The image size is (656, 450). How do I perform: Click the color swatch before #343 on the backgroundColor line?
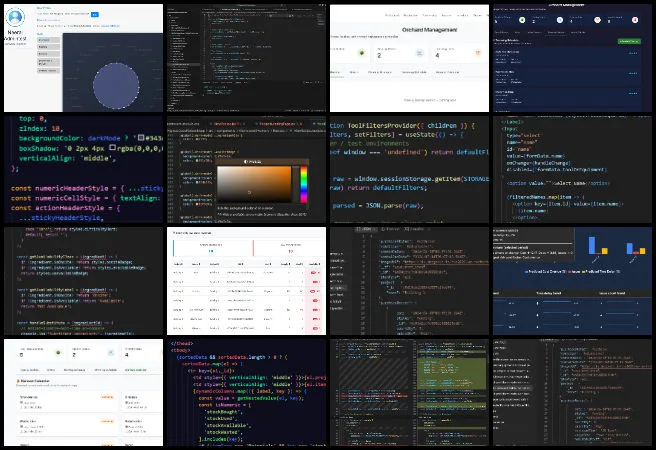(x=141, y=137)
